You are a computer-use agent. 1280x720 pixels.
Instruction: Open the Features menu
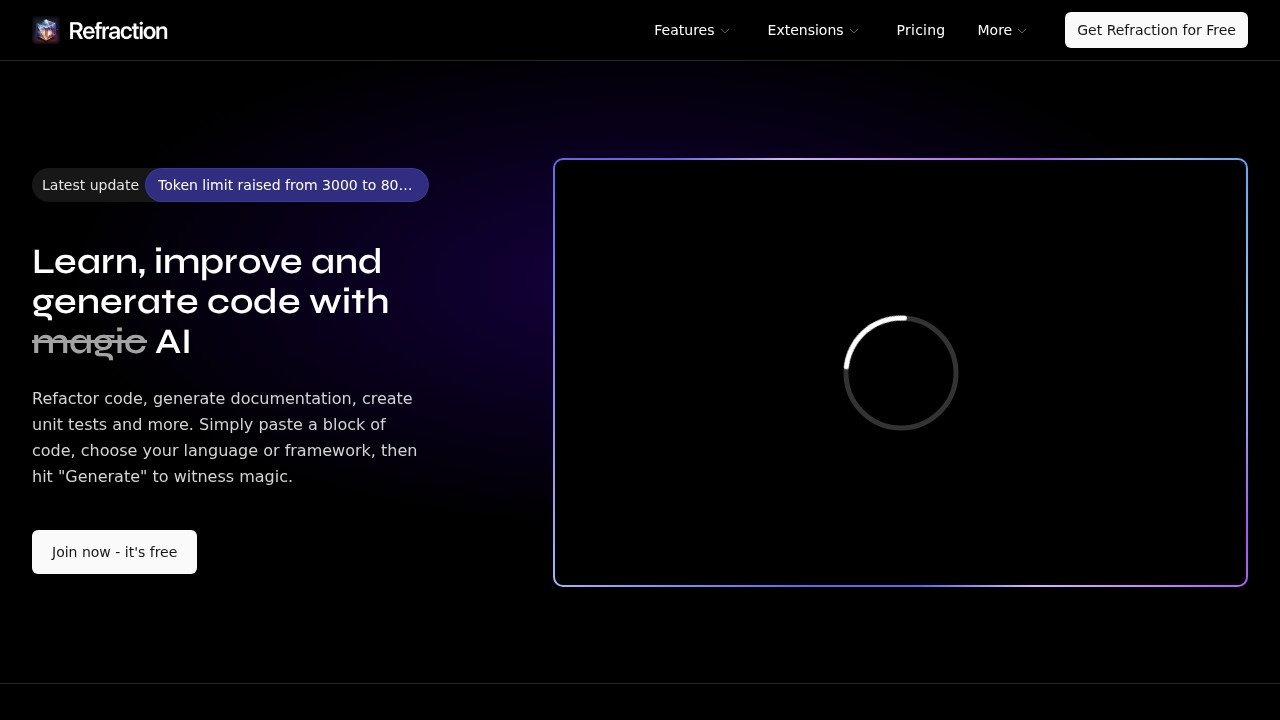point(692,30)
